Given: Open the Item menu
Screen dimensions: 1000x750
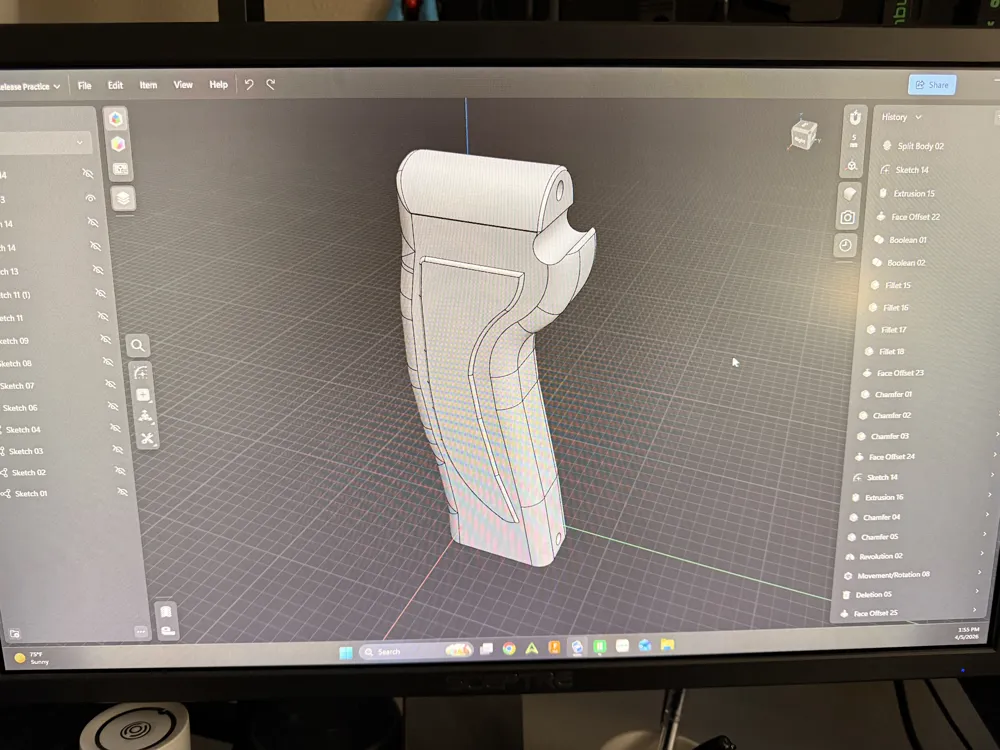Looking at the screenshot, I should click(148, 85).
